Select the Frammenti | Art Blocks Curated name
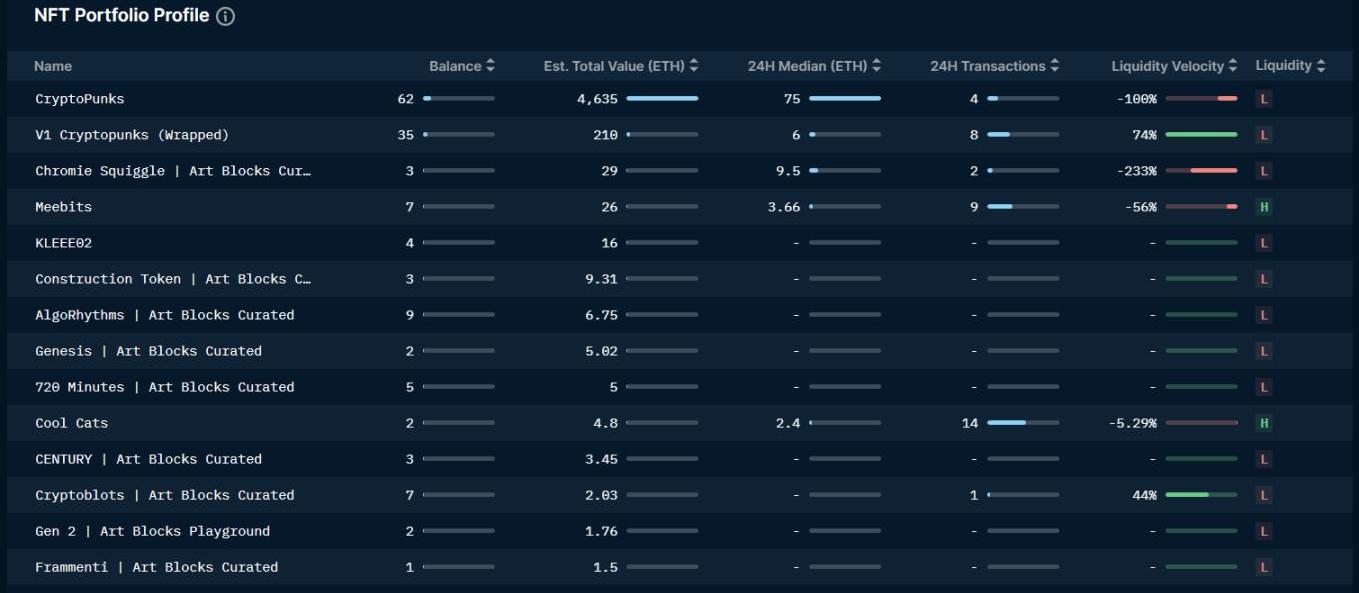 pos(156,567)
